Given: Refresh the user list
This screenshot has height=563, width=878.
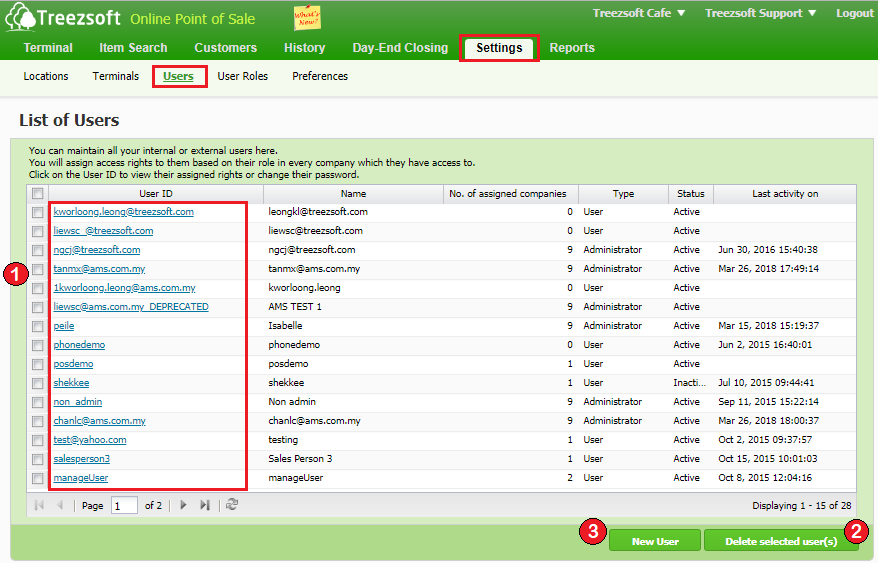Looking at the screenshot, I should coord(232,505).
